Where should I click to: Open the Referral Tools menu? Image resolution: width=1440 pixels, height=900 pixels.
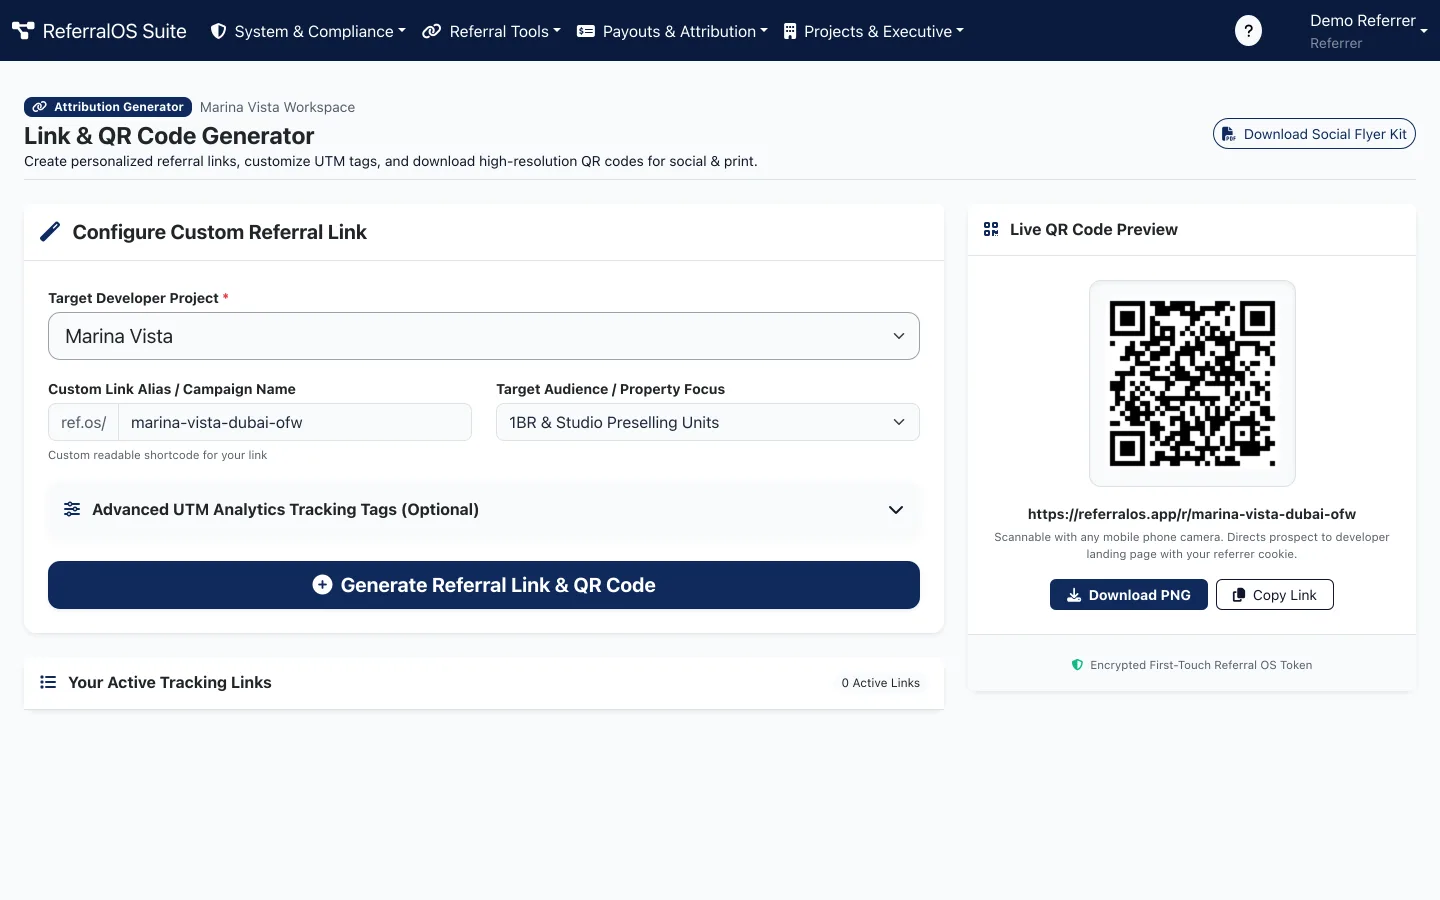(491, 31)
